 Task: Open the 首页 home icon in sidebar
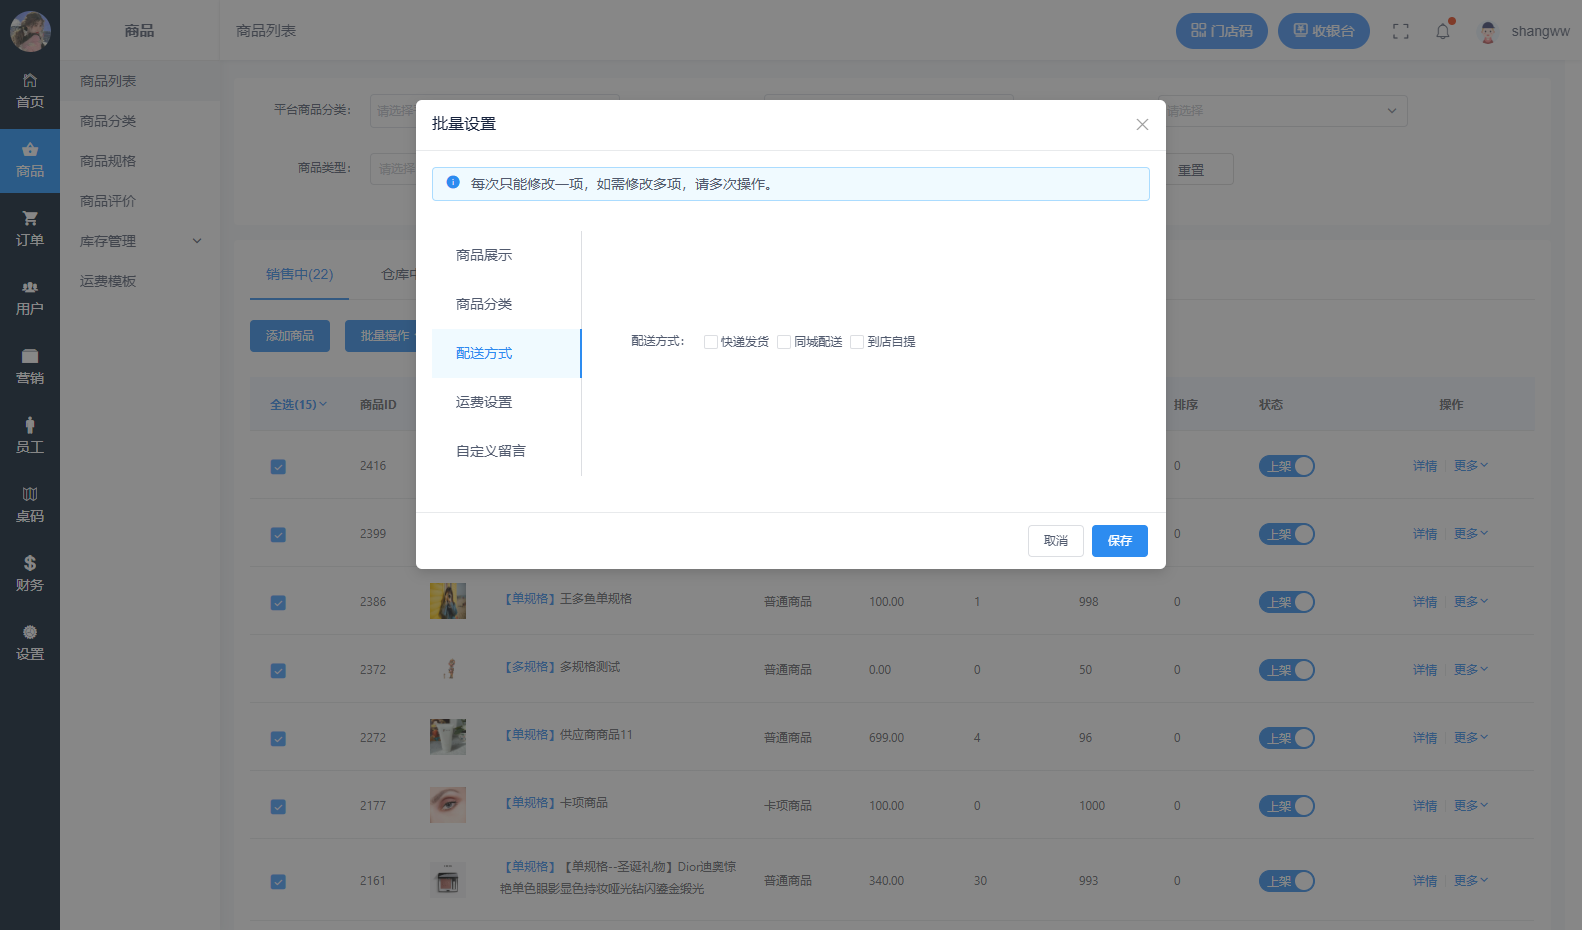point(30,81)
